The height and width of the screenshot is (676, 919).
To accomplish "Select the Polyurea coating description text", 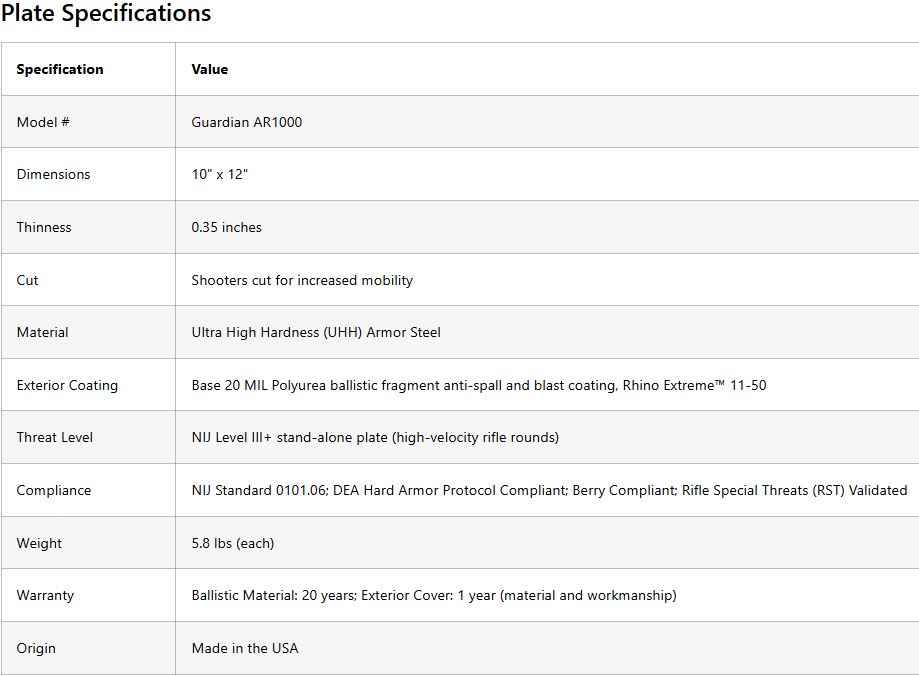I will [479, 385].
